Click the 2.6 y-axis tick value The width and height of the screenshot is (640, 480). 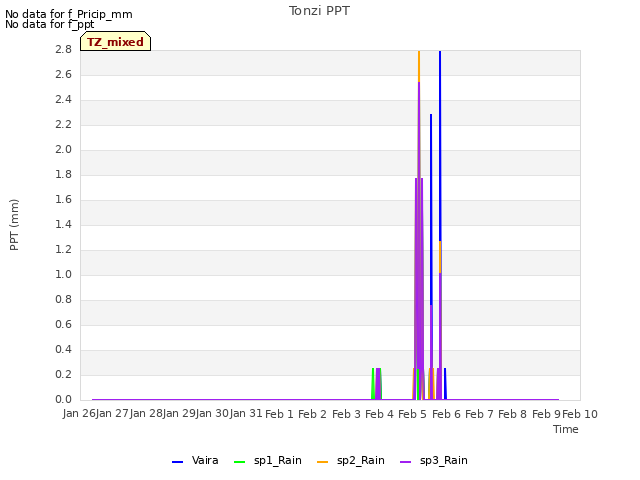63,74
